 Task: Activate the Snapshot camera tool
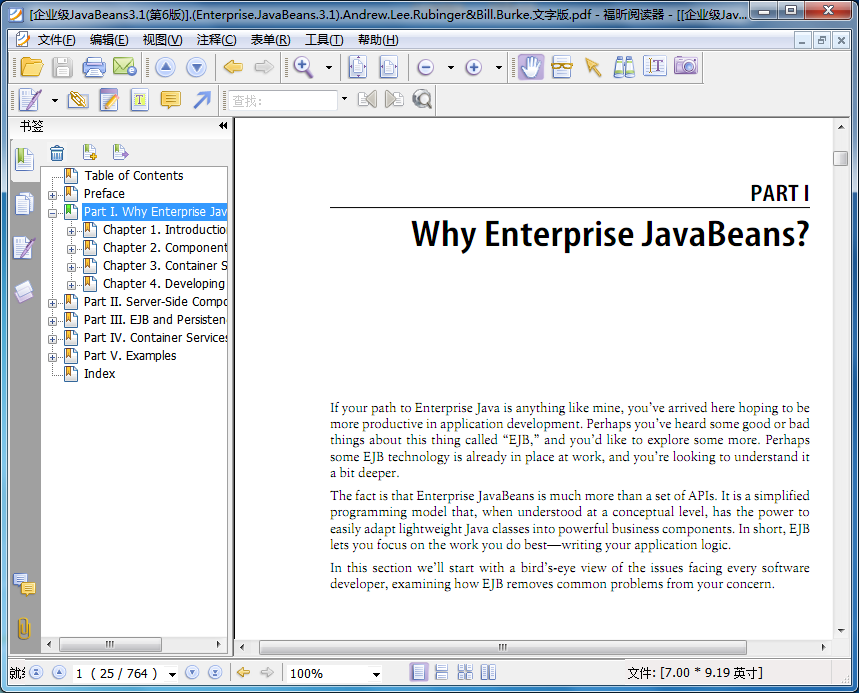[685, 67]
